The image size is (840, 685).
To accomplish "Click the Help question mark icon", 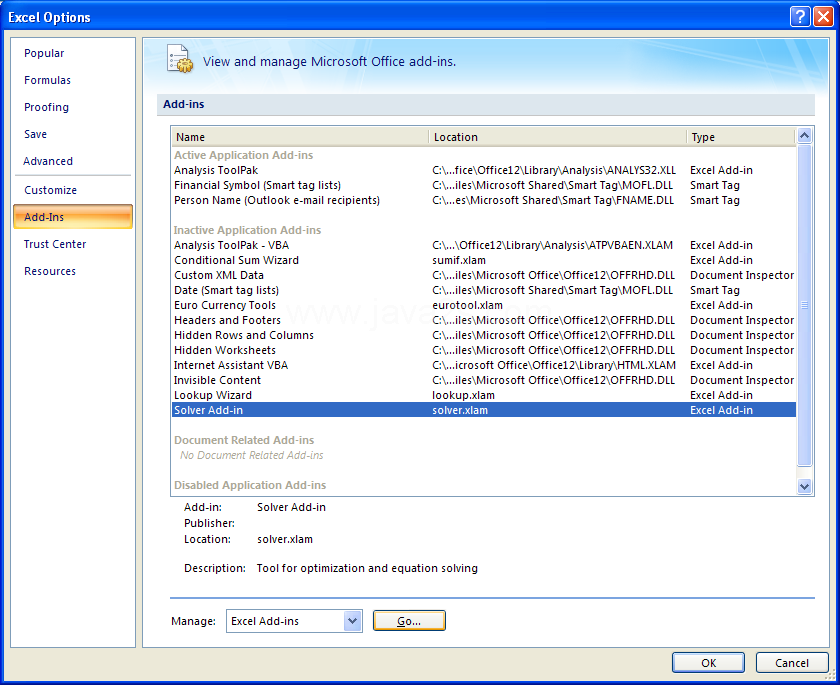I will click(x=800, y=17).
